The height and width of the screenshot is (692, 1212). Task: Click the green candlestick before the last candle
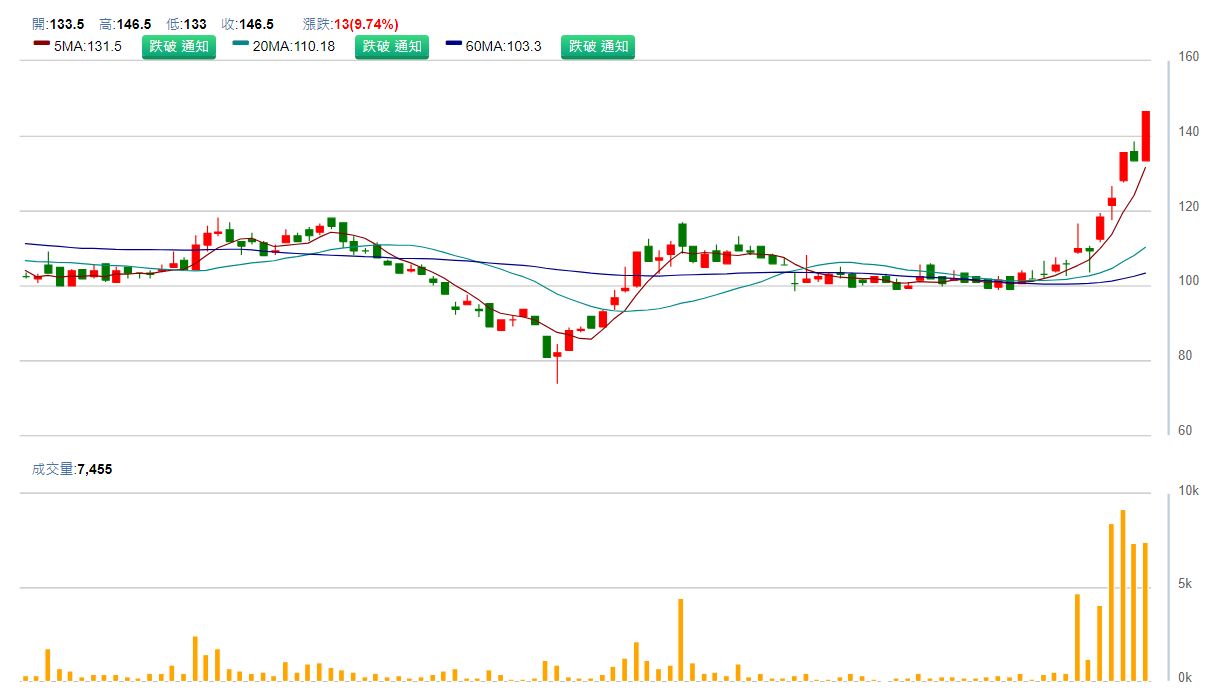pos(1134,155)
